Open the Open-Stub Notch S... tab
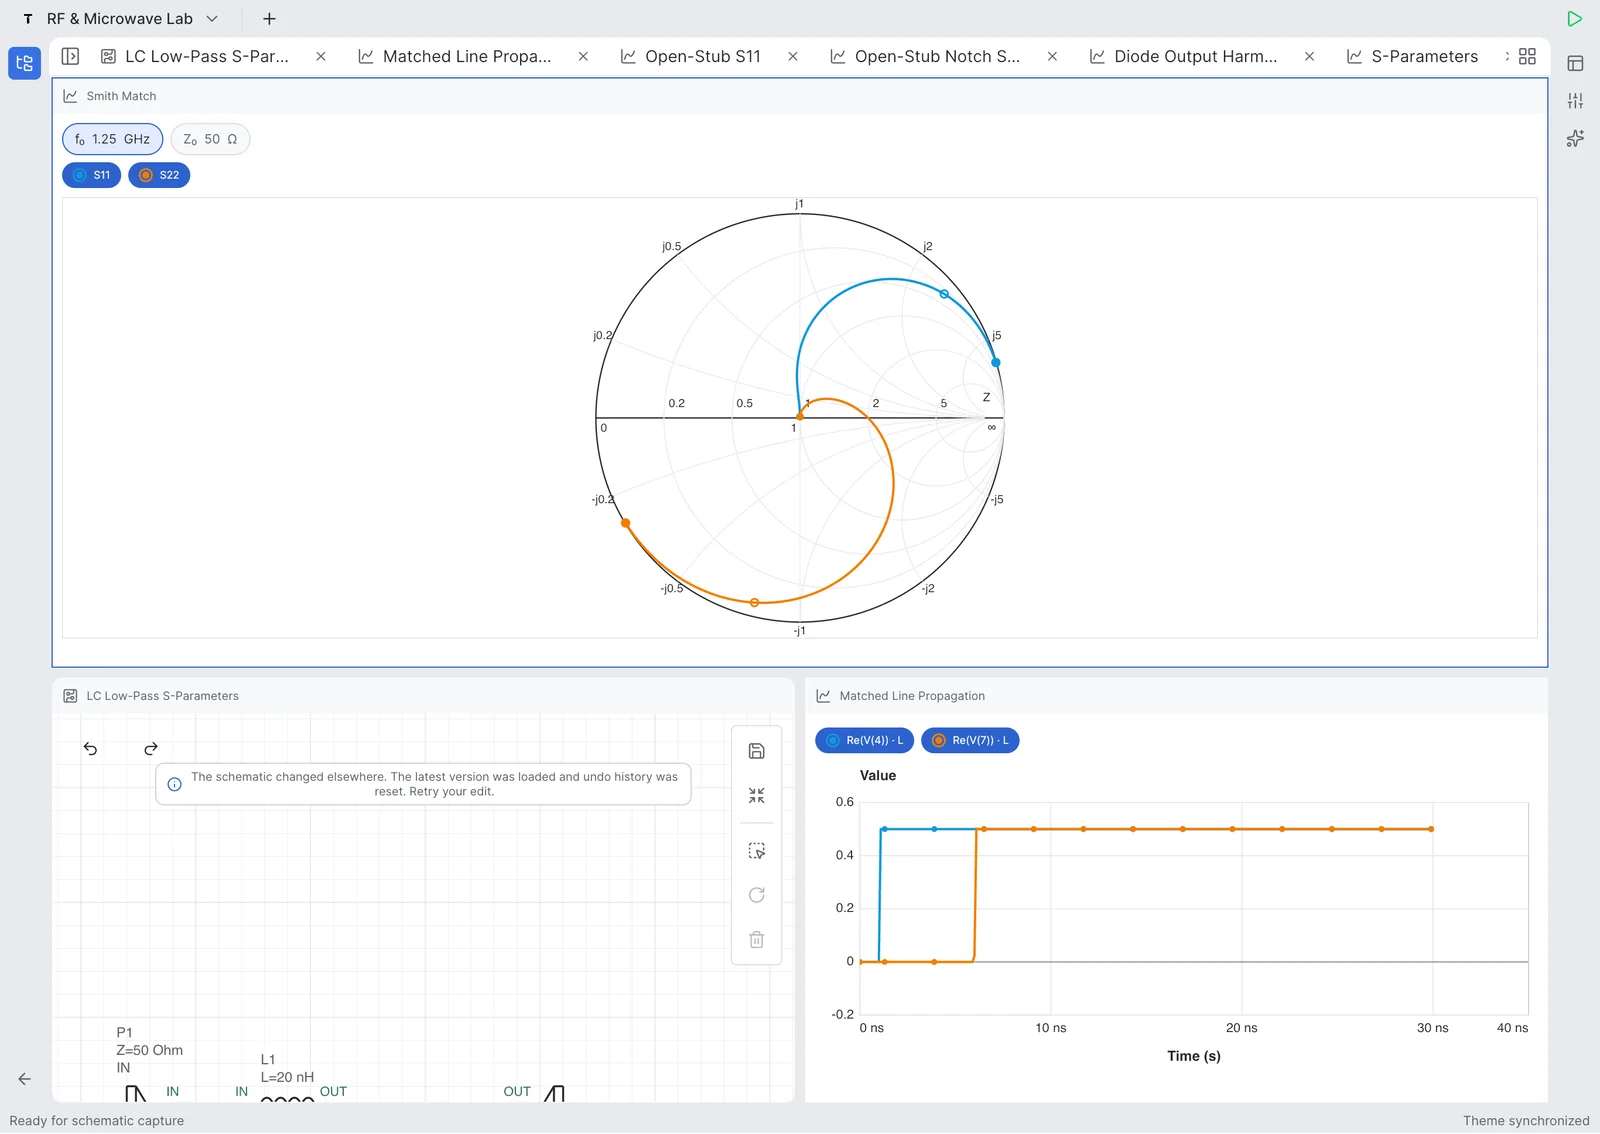This screenshot has width=1600, height=1134. 937,57
